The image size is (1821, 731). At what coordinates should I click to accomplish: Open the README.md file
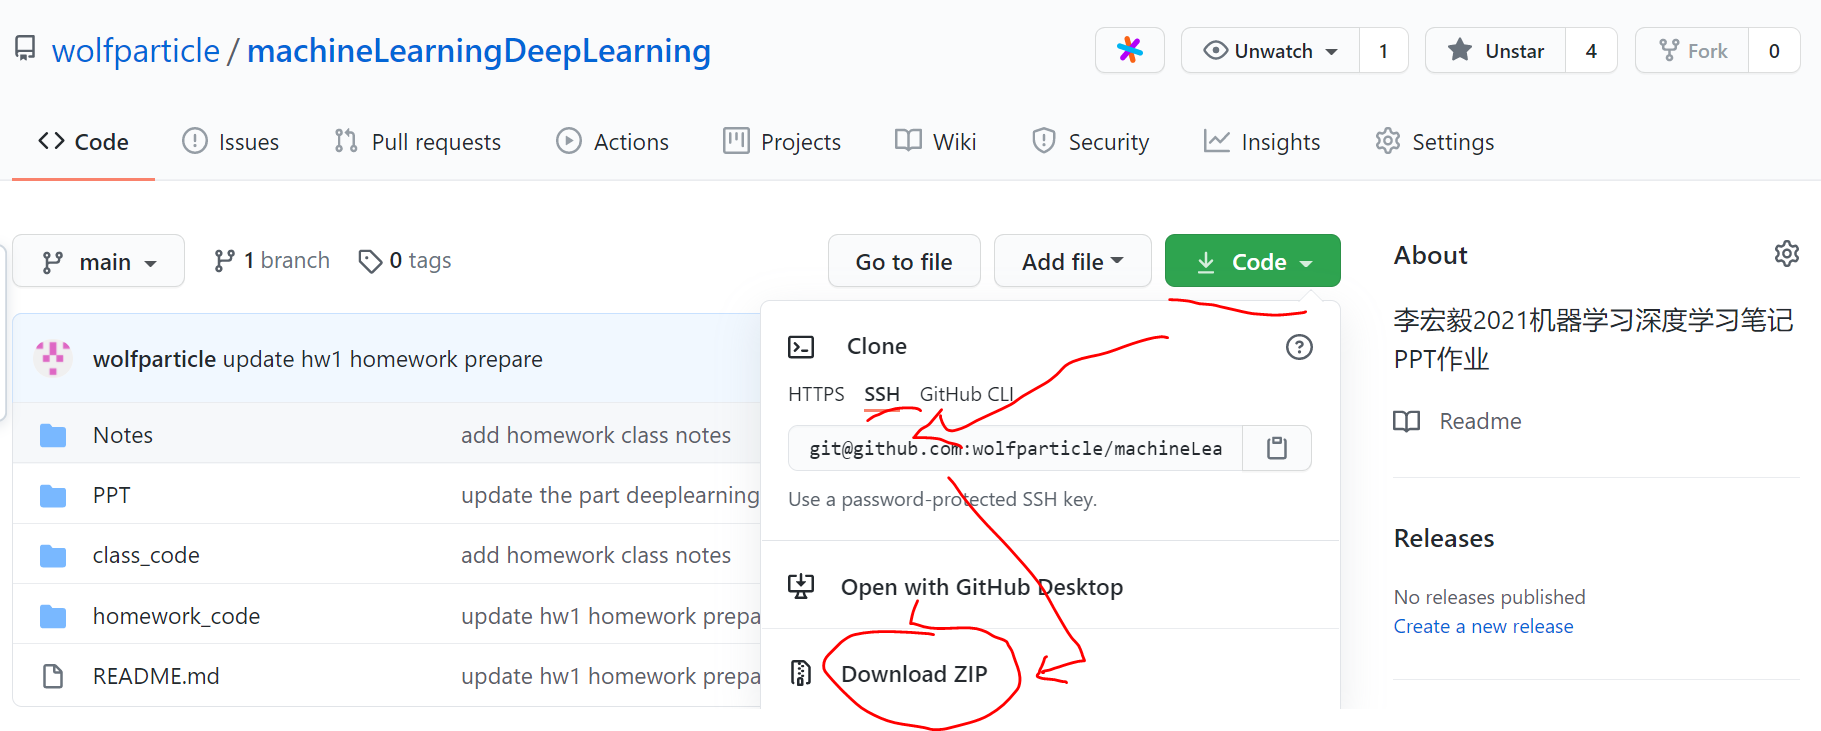pos(156,676)
